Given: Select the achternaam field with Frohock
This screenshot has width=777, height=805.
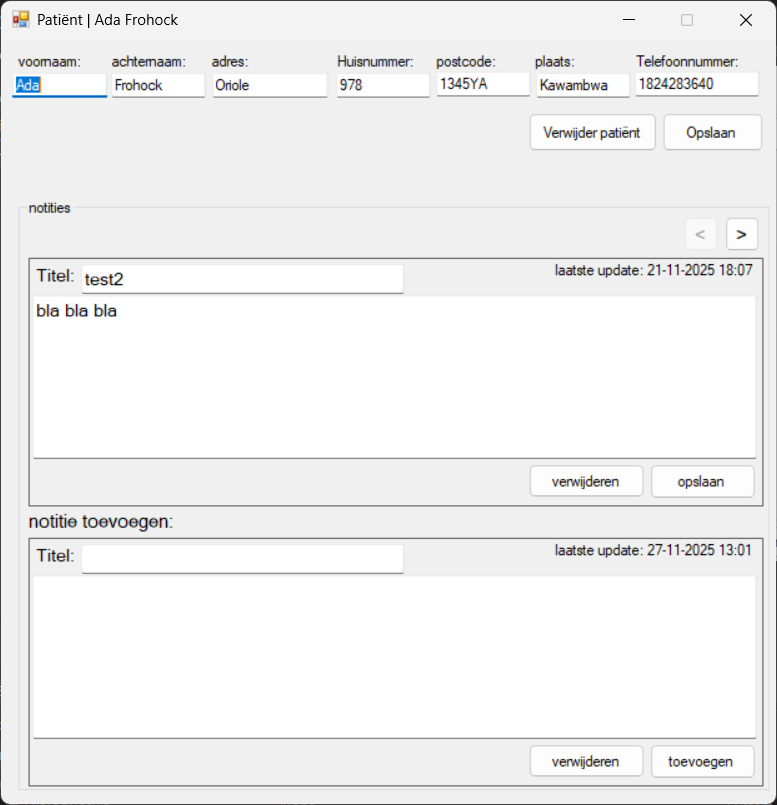Looking at the screenshot, I should 157,85.
